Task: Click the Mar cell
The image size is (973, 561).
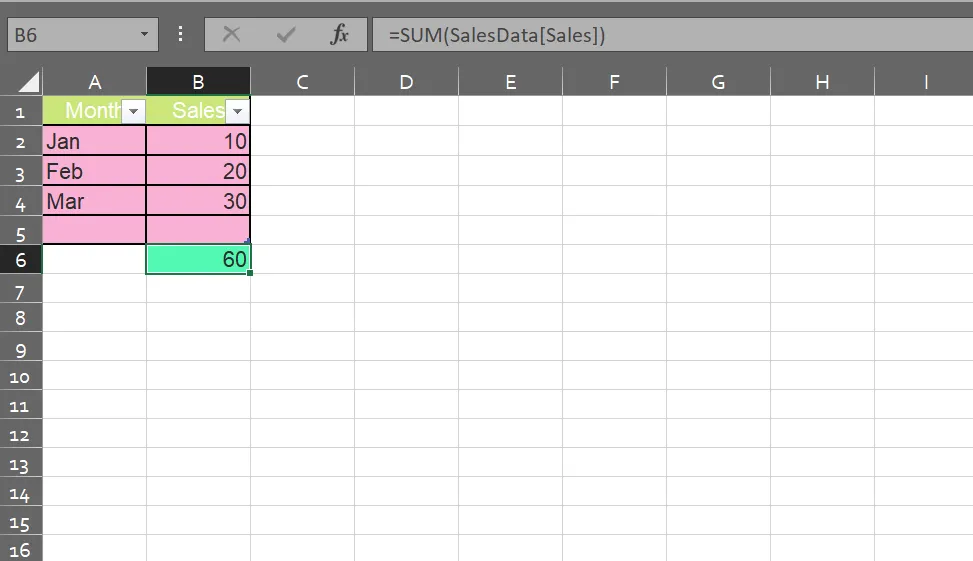Action: point(94,200)
